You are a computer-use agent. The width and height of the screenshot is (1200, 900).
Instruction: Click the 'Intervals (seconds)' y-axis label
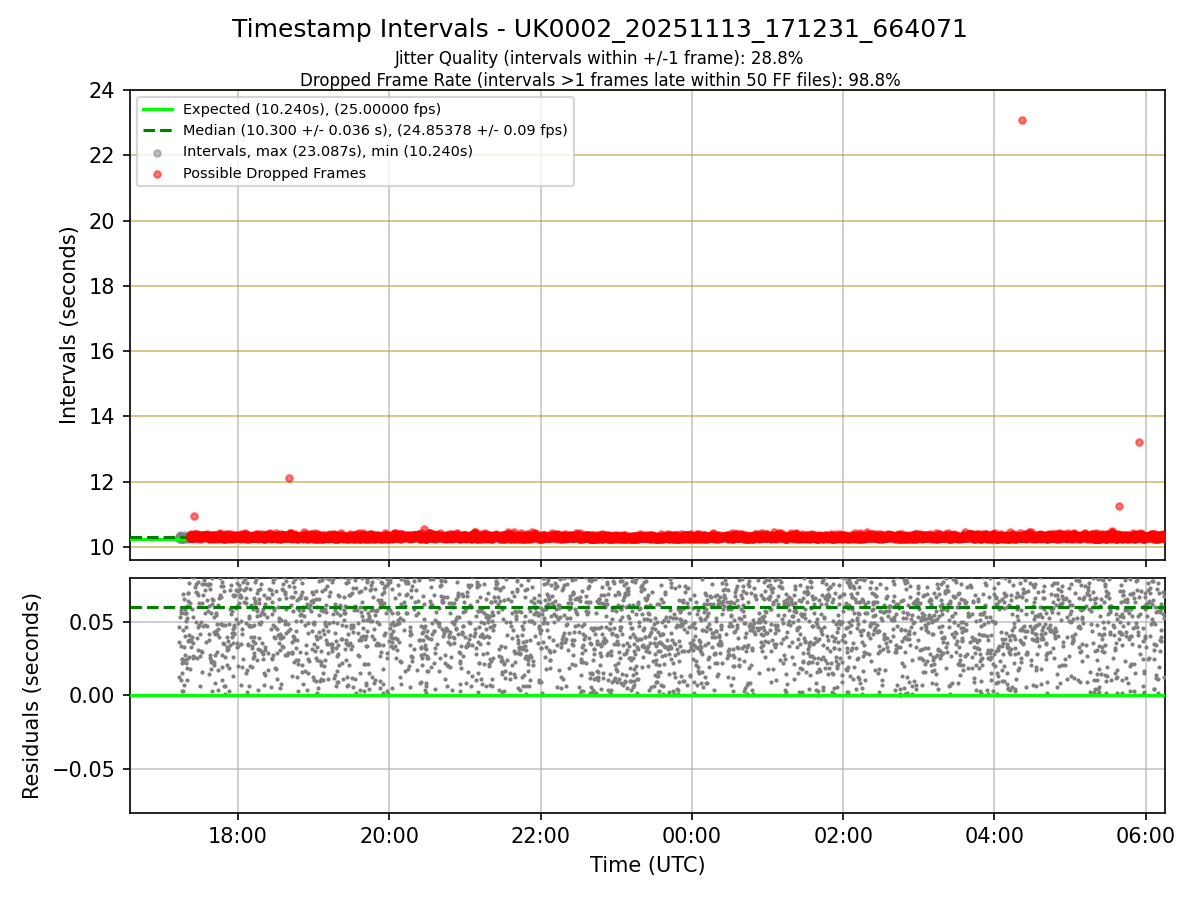(68, 325)
